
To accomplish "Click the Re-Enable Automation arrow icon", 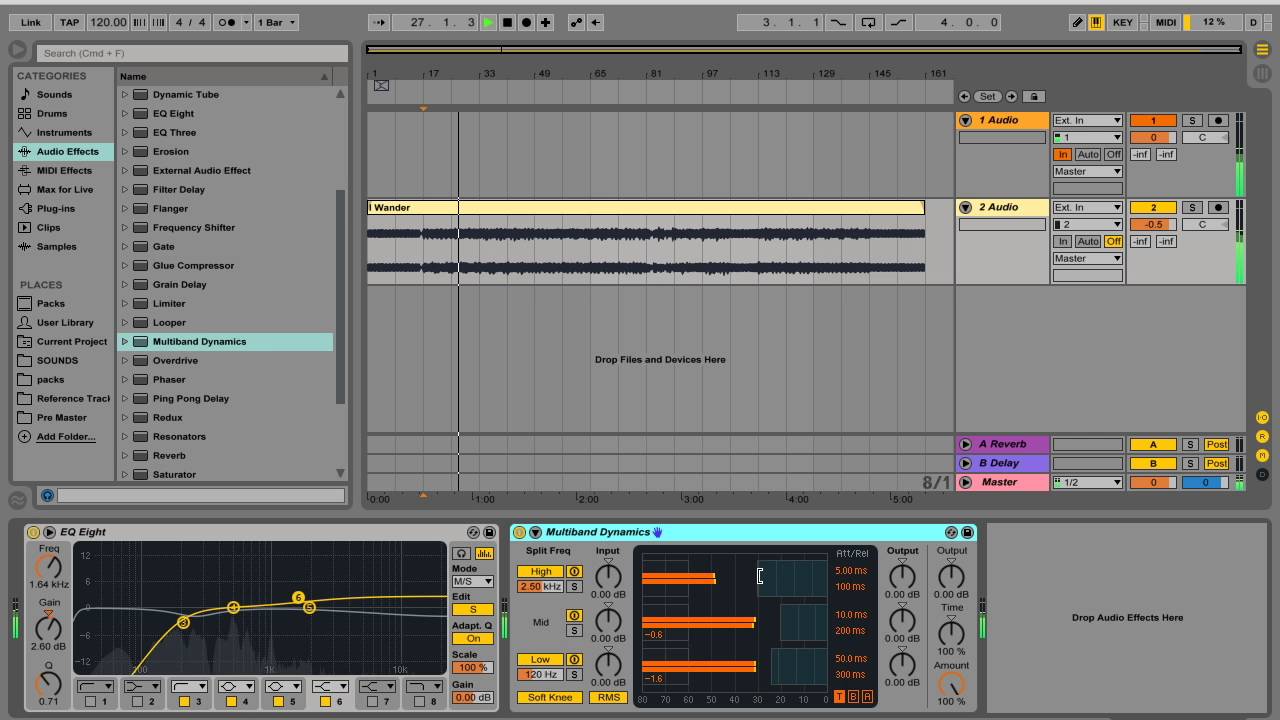I will (595, 22).
